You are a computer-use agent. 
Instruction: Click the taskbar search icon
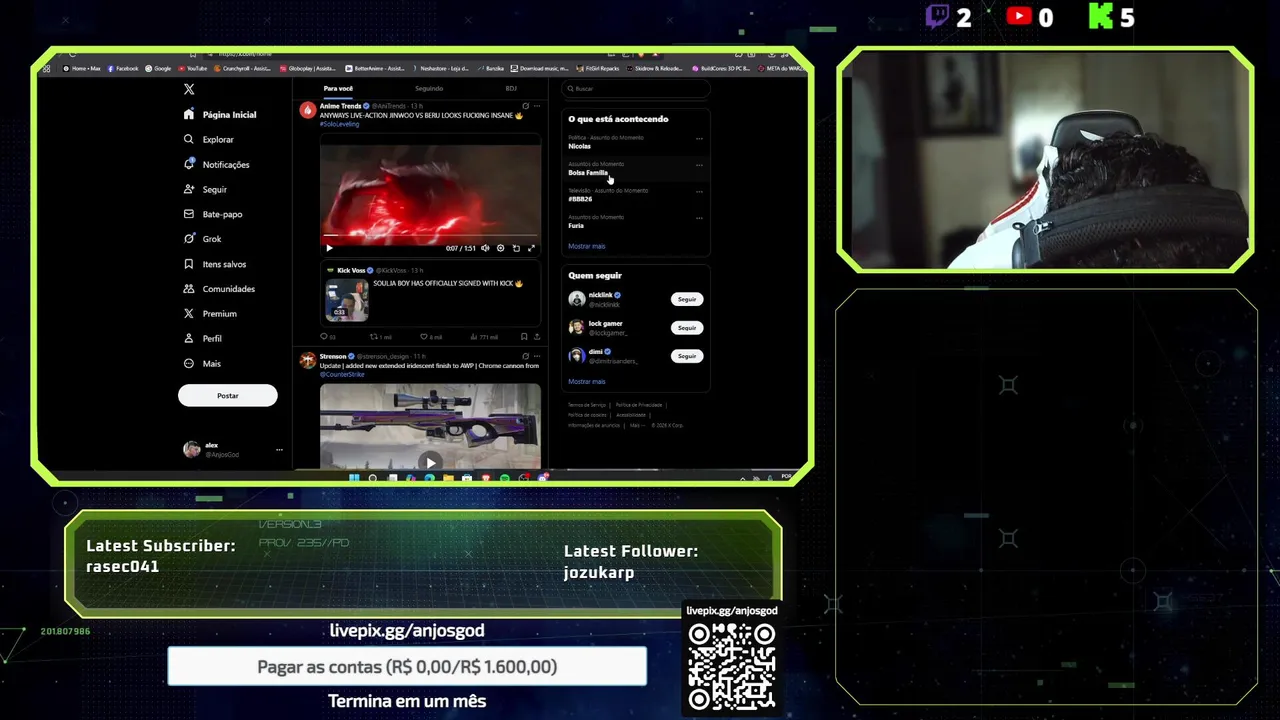373,478
